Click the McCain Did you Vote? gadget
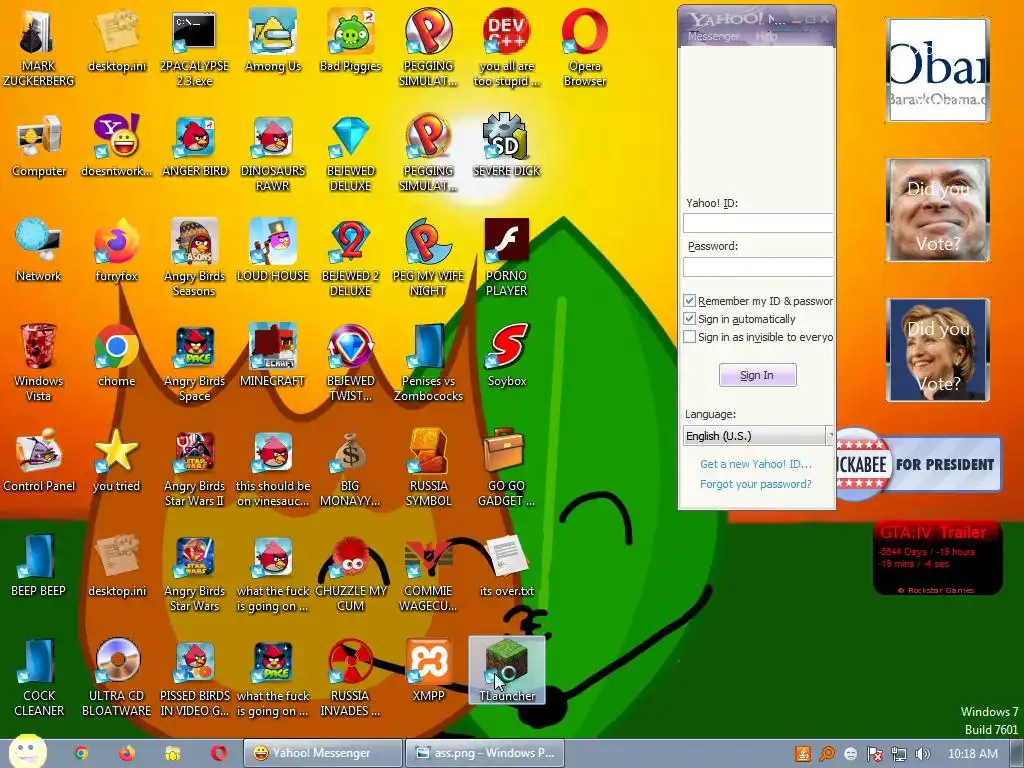The image size is (1024, 768). (938, 210)
